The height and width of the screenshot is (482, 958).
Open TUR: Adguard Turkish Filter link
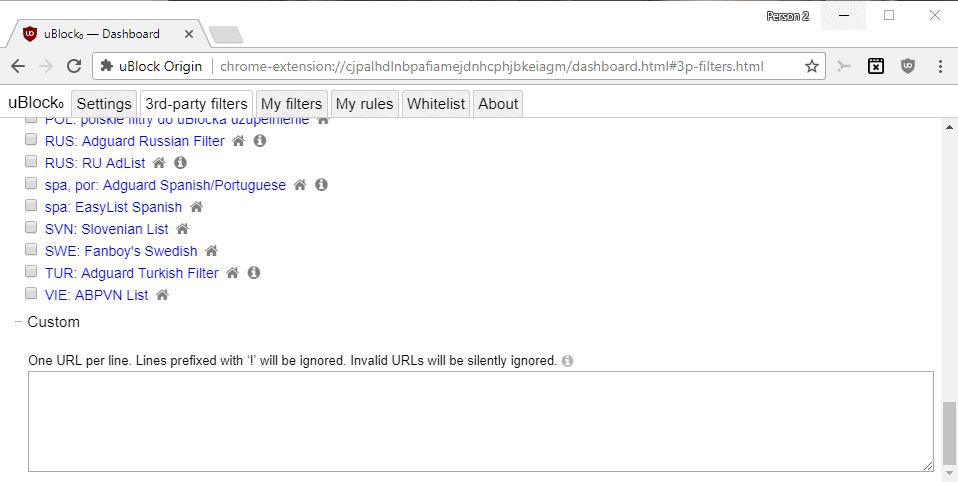(x=132, y=273)
